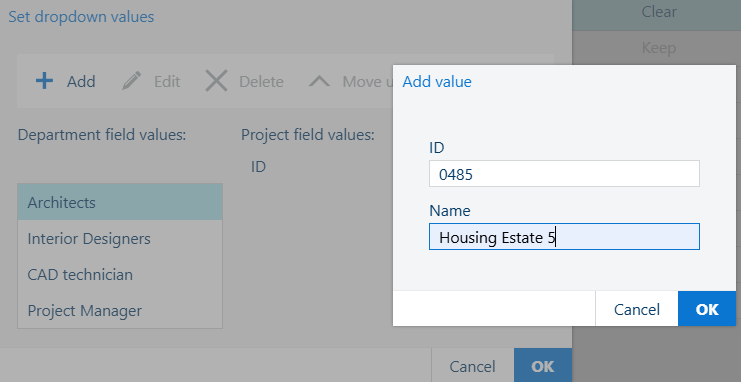This screenshot has width=741, height=382.
Task: Click the plus Add icon
Action: click(44, 81)
